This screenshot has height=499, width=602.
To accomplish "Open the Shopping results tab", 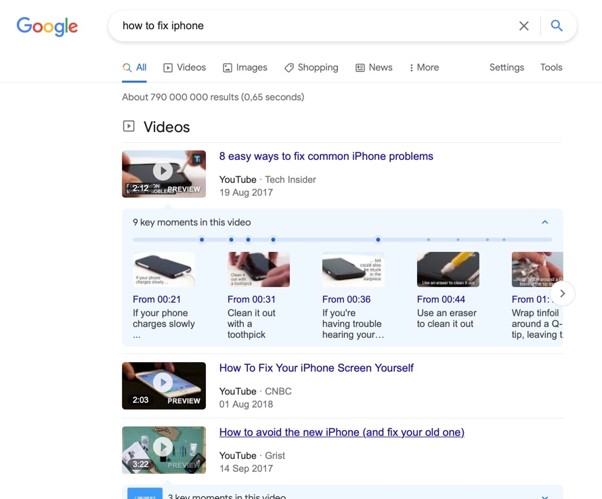I will (x=311, y=68).
